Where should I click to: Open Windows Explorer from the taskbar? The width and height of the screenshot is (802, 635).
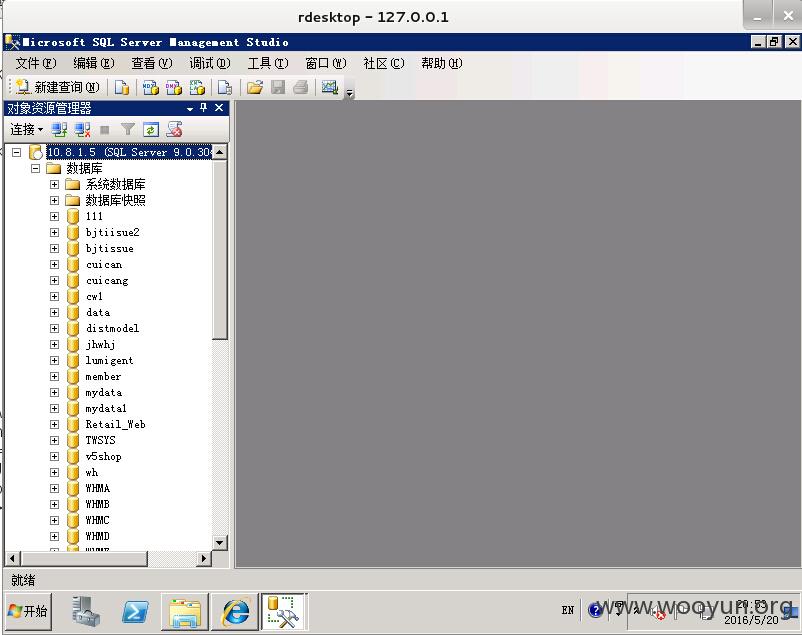[185, 611]
